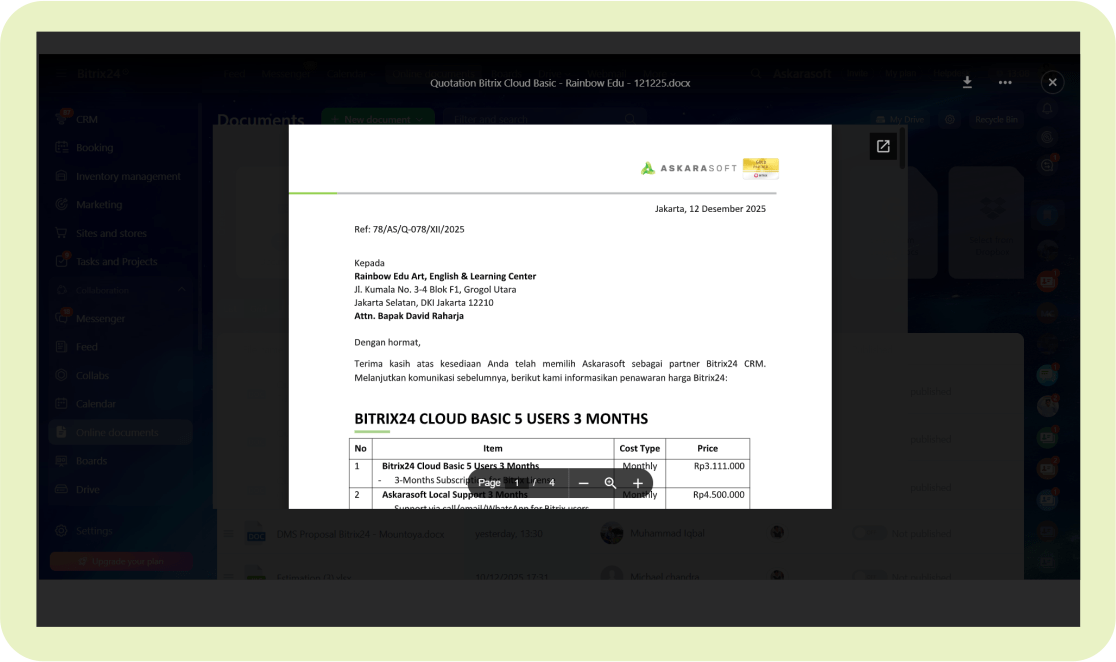Collapse the Collaboration section chevron
Viewport: 1116px width, 662px height.
pyautogui.click(x=182, y=290)
